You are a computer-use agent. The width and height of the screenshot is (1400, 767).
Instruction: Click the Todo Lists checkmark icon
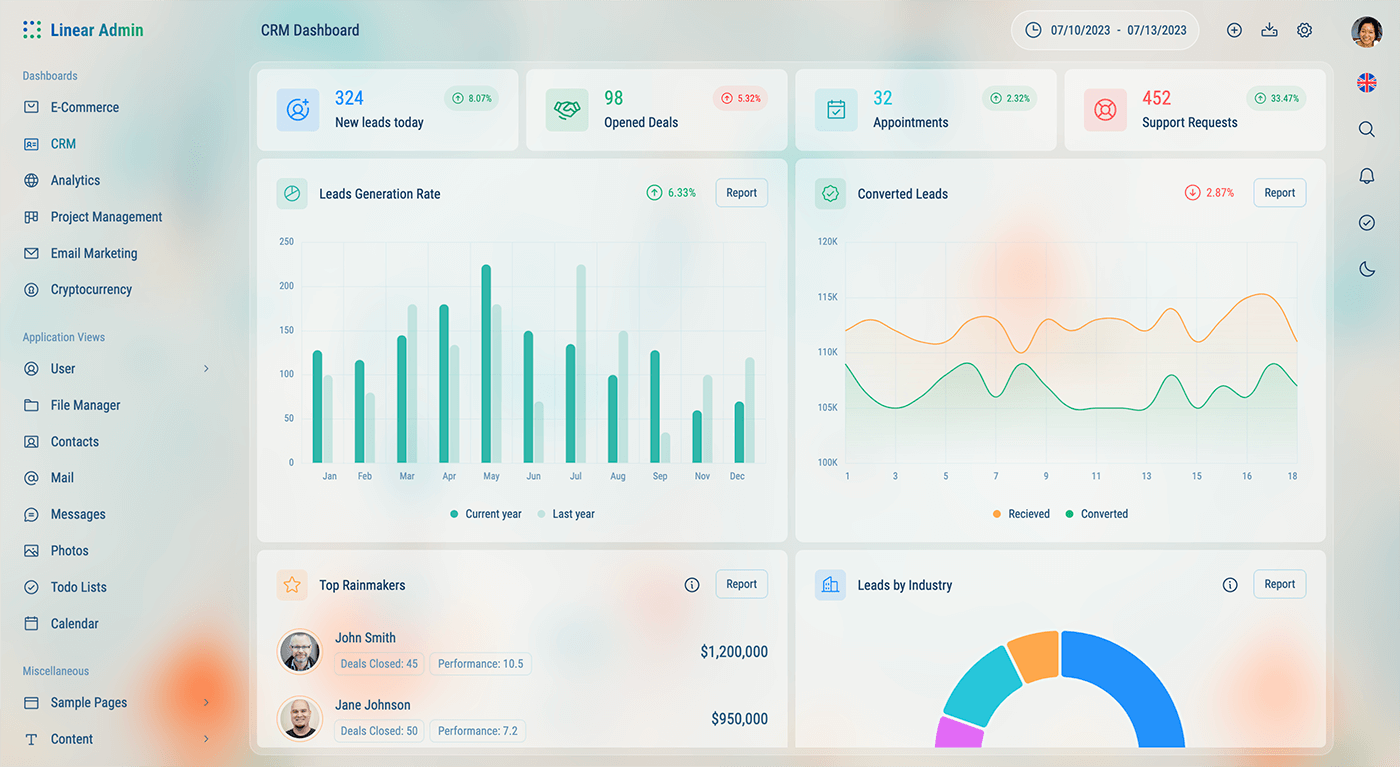[31, 587]
